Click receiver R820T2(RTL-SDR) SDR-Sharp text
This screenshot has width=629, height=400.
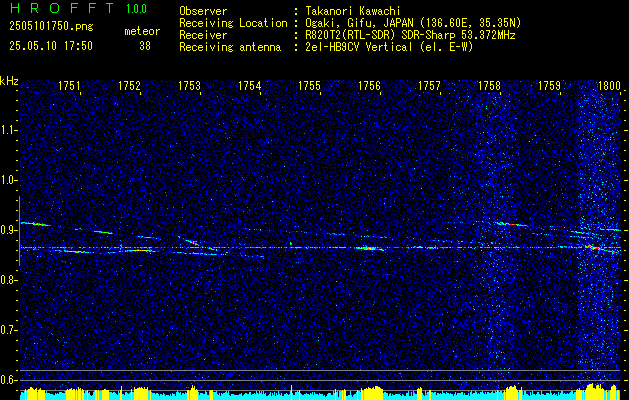[x=410, y=35]
